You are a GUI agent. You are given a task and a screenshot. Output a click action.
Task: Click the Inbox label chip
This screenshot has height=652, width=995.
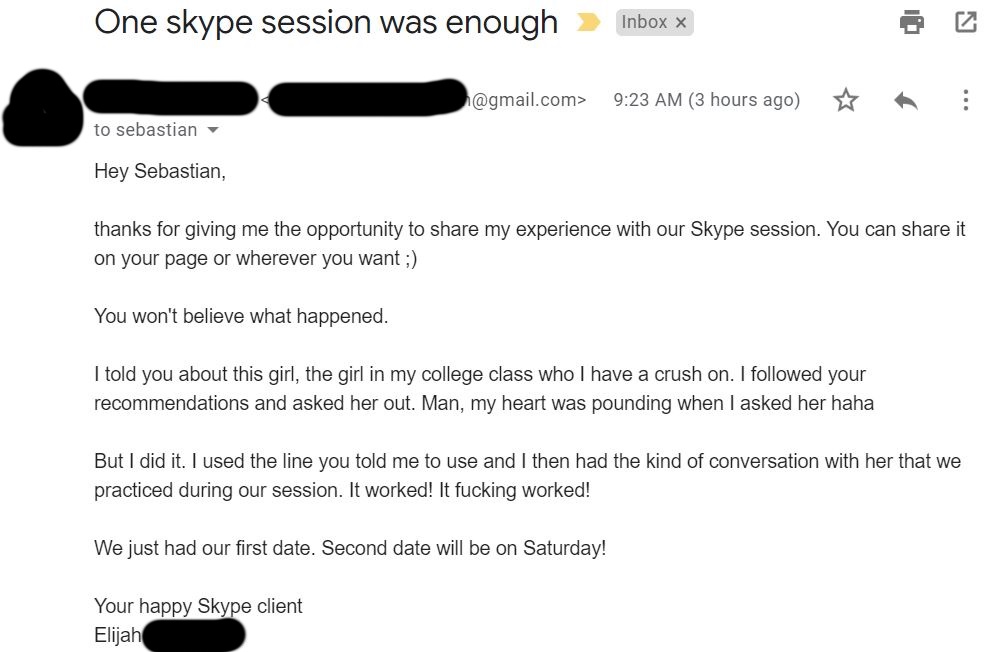[x=644, y=22]
